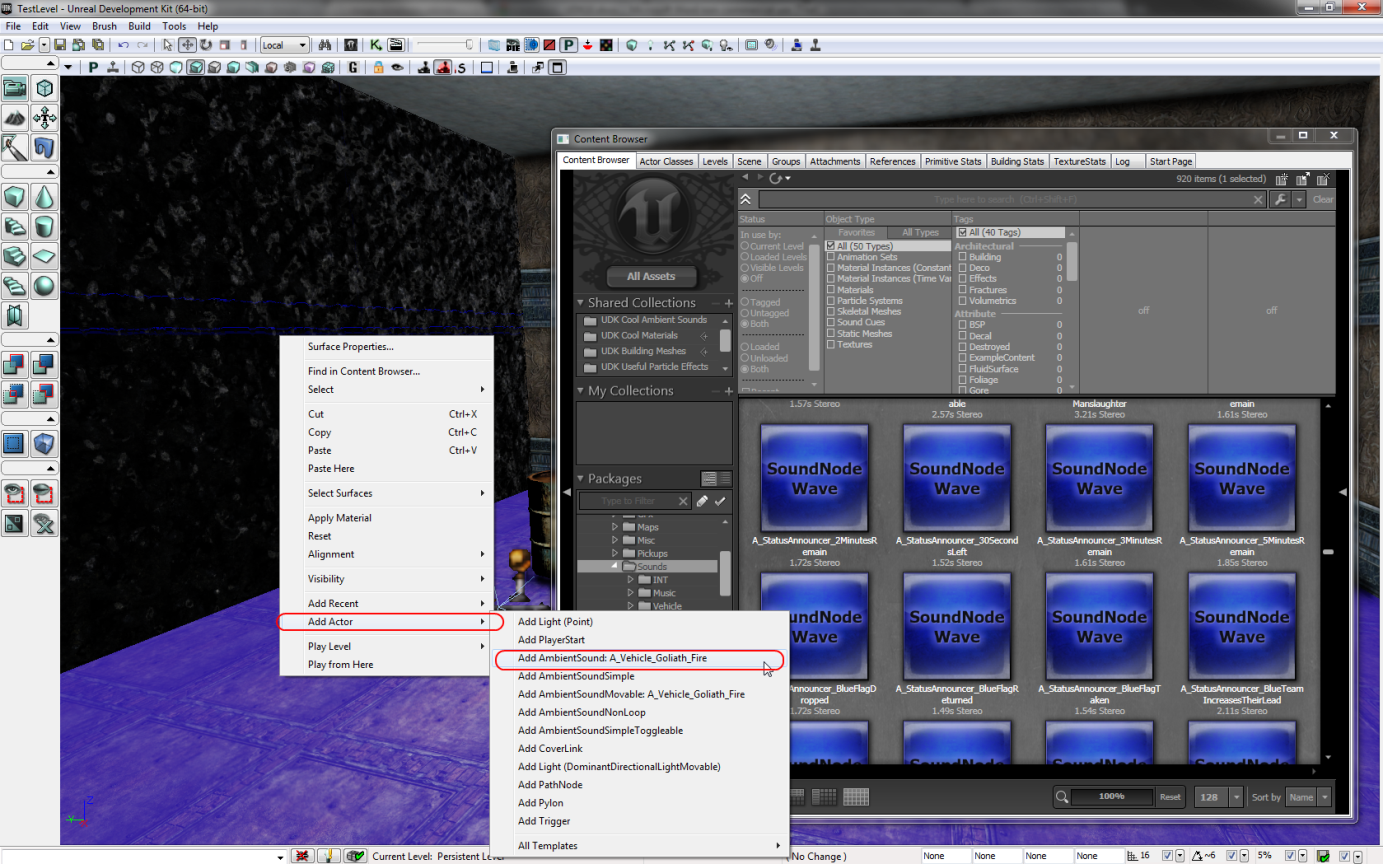Click the wrench filter options icon
1383x864 pixels.
click(x=1280, y=200)
